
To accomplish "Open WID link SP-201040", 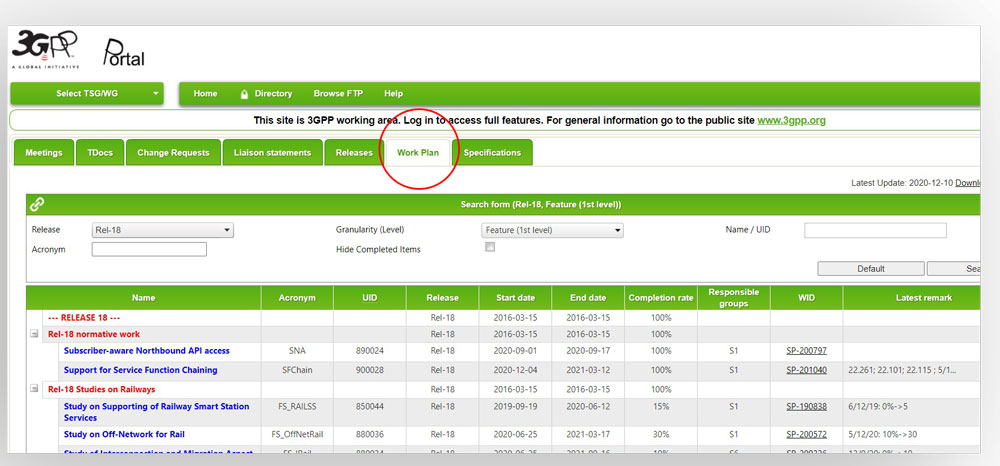I will coord(806,370).
